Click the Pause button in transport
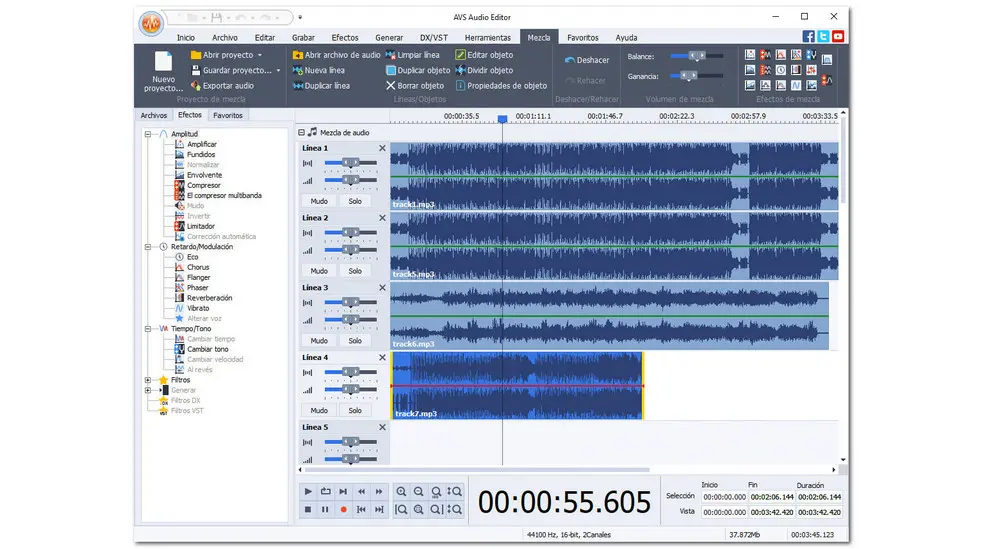The height and width of the screenshot is (549, 1000). click(325, 509)
